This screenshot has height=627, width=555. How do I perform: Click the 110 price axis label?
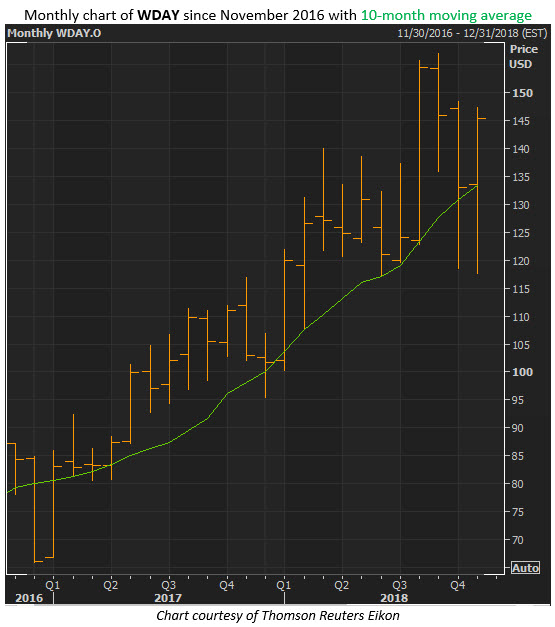click(521, 317)
